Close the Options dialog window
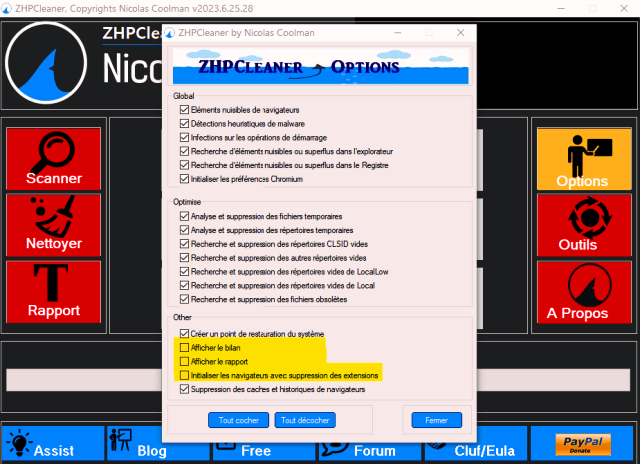640x464 pixels. (460, 33)
